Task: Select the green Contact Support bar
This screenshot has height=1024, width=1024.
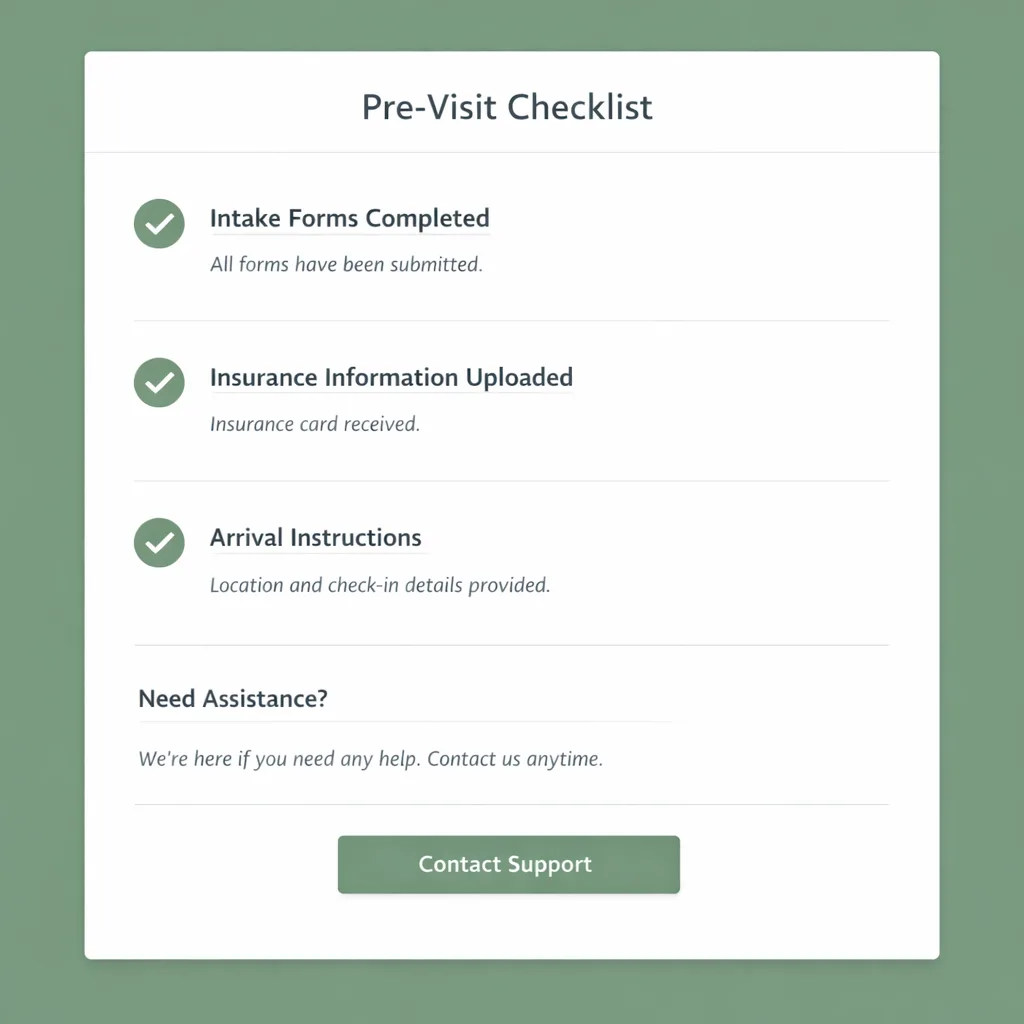Action: click(x=508, y=864)
